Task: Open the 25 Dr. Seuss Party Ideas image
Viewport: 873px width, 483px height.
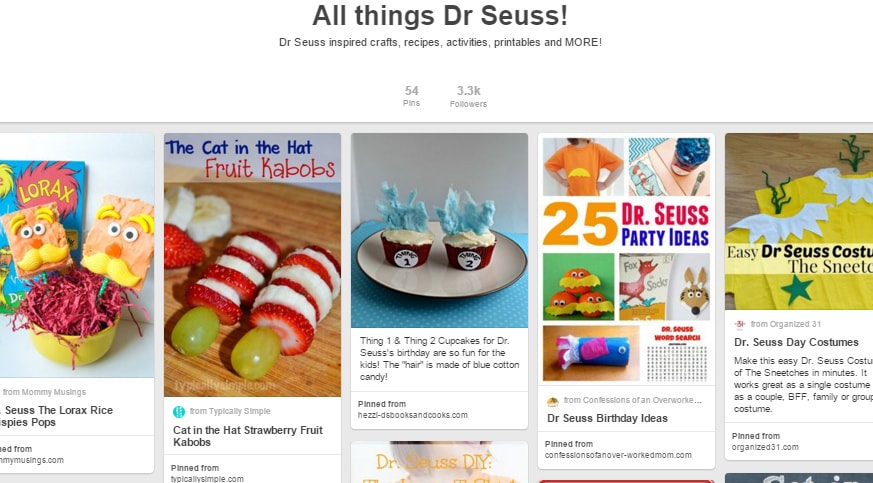Action: (626, 259)
